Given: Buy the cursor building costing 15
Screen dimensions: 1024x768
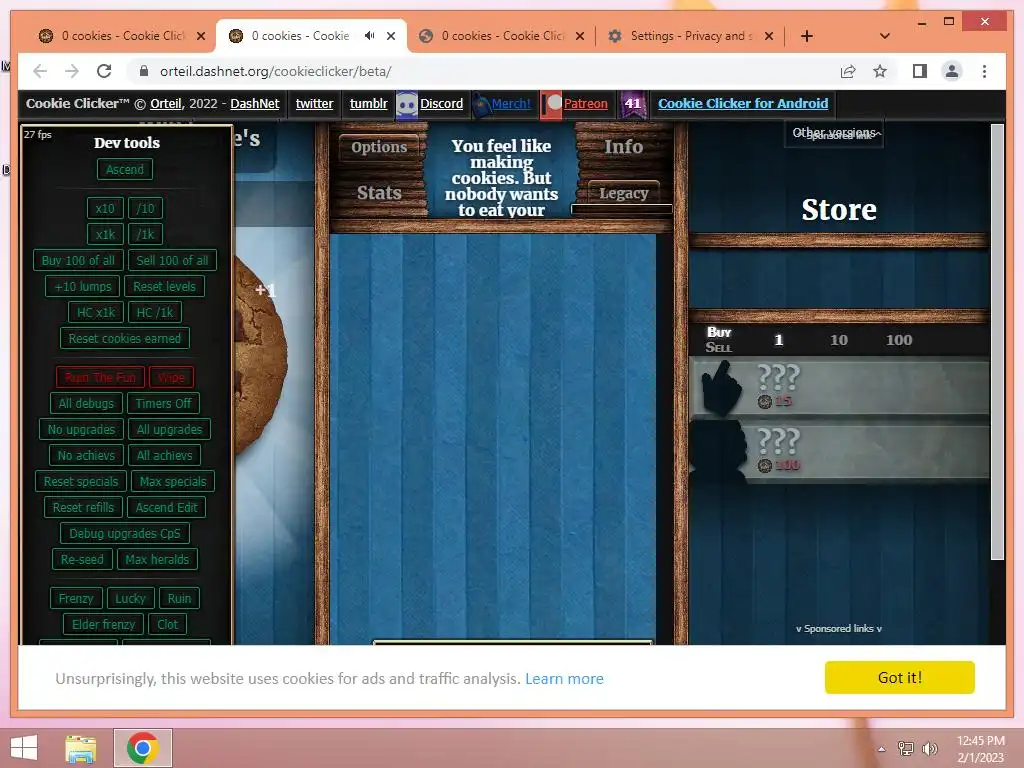Looking at the screenshot, I should click(839, 387).
